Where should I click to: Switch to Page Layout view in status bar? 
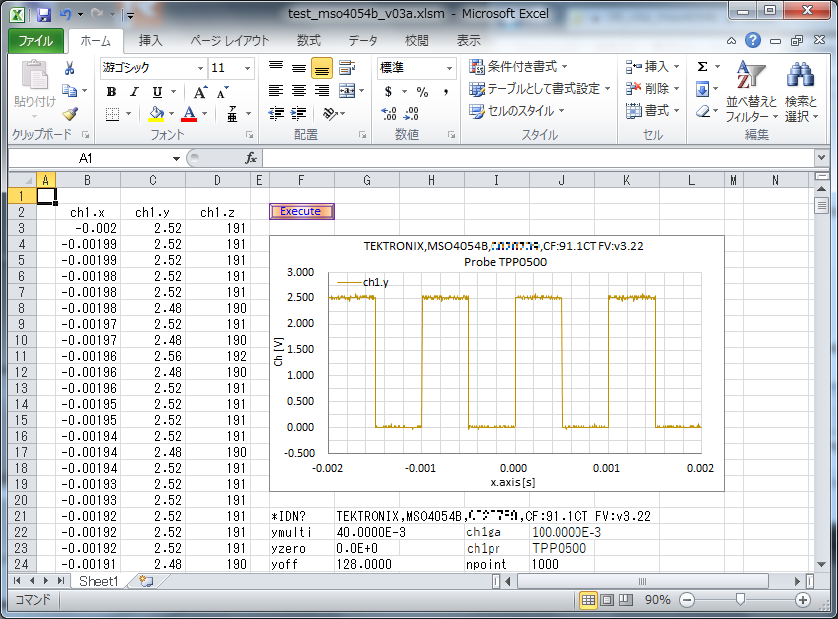point(608,600)
